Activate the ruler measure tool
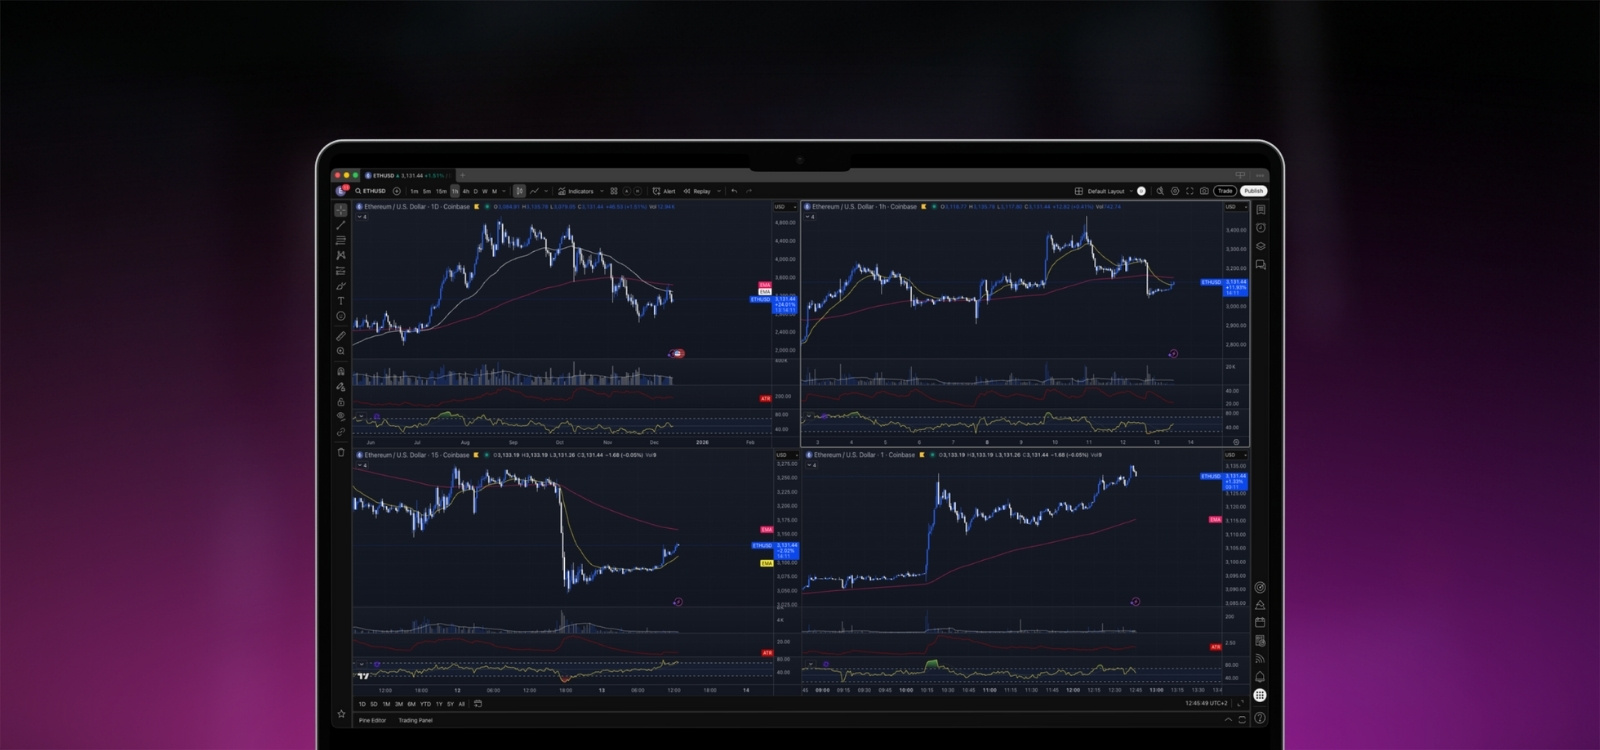Viewport: 1600px width, 750px height. point(340,336)
